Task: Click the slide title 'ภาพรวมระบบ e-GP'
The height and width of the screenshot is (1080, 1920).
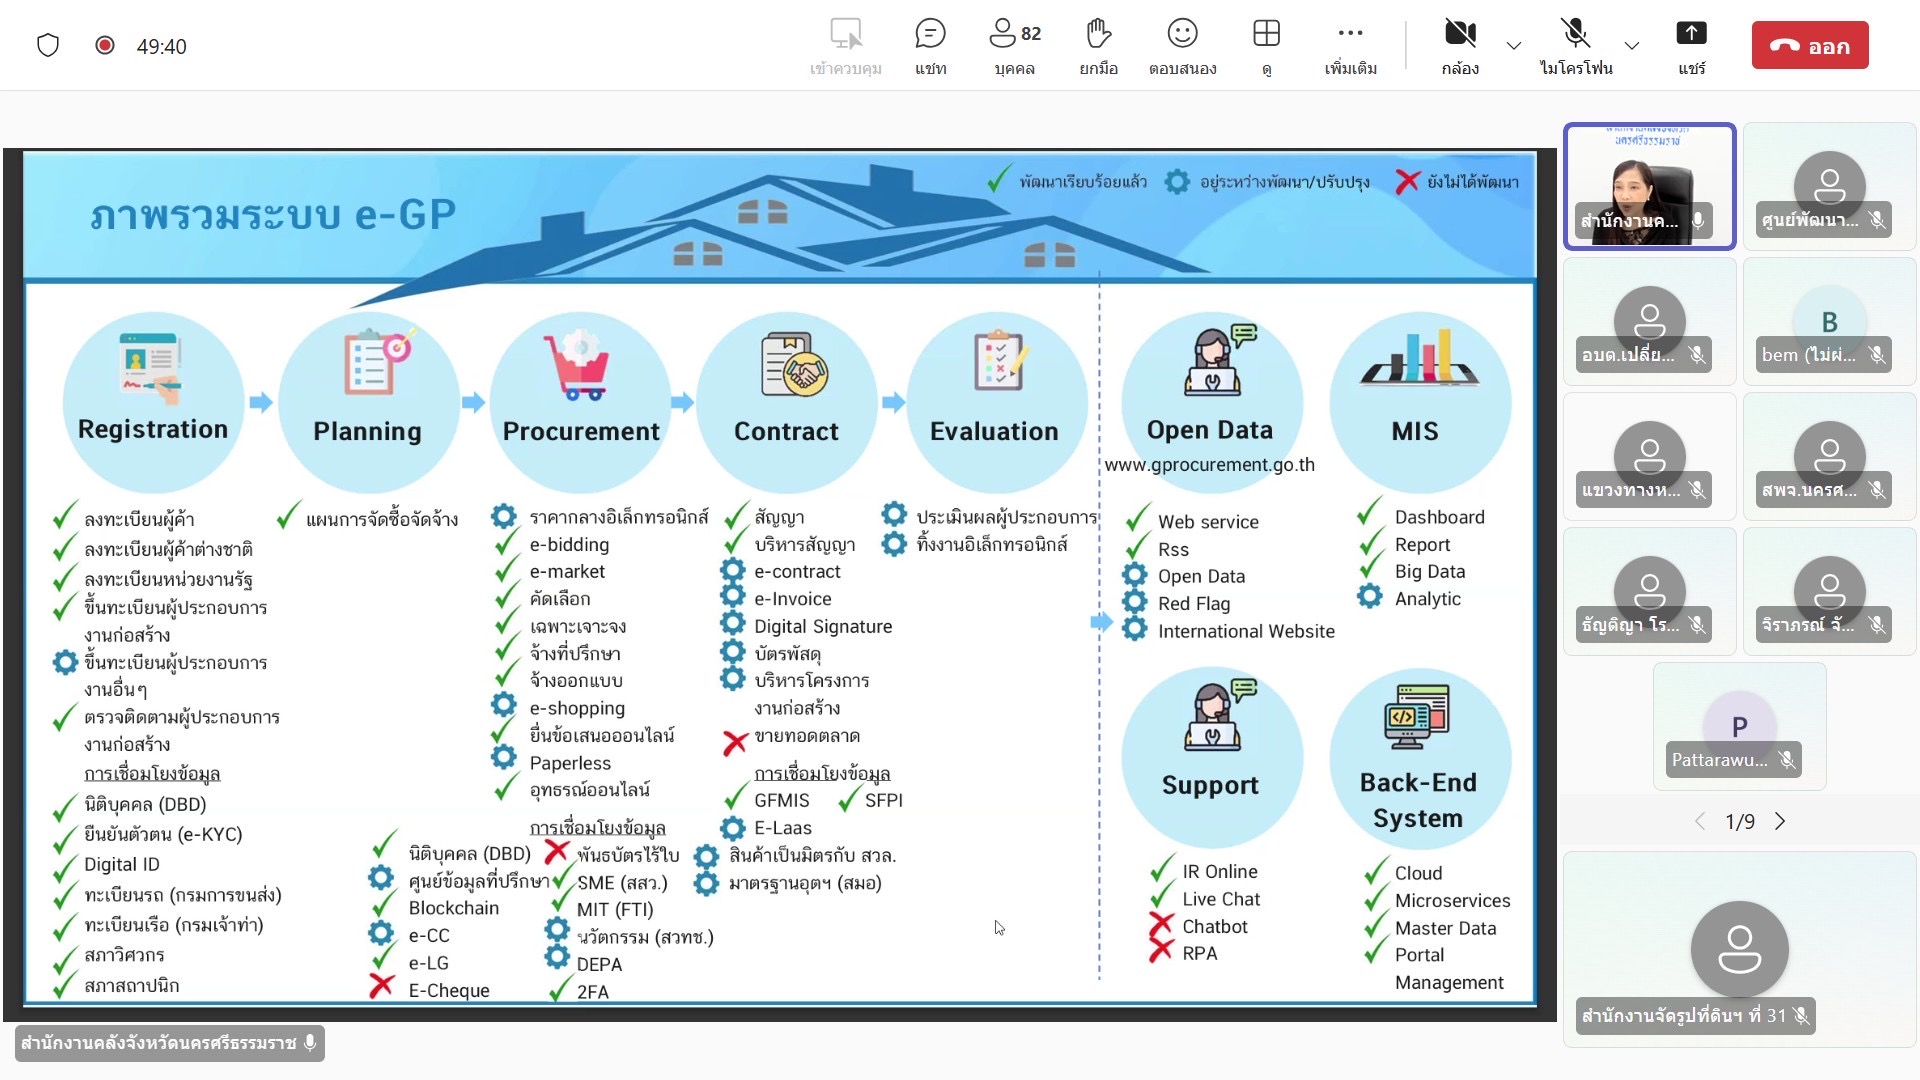Action: pos(273,214)
